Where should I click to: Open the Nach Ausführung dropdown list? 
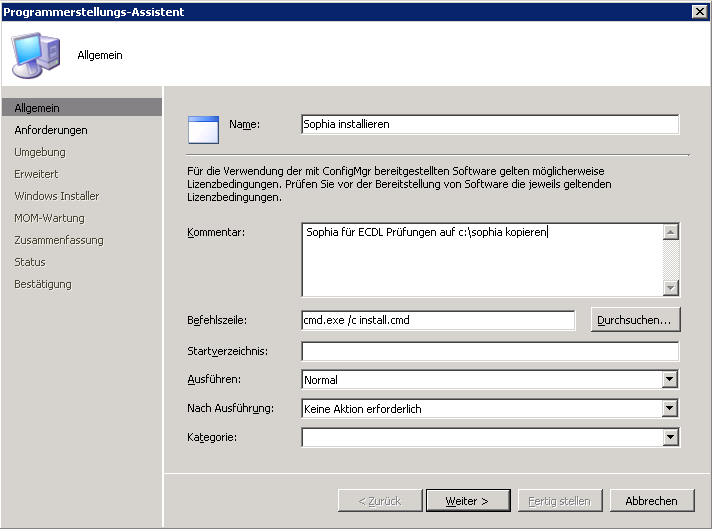click(x=670, y=409)
